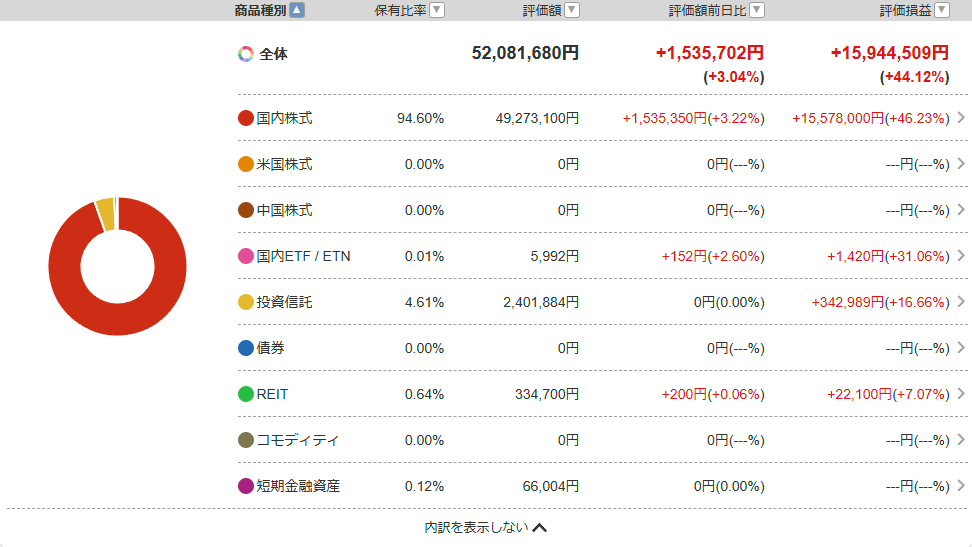The height and width of the screenshot is (547, 972).
Task: Expand 国内株式 row chevron
Action: pyautogui.click(x=961, y=118)
